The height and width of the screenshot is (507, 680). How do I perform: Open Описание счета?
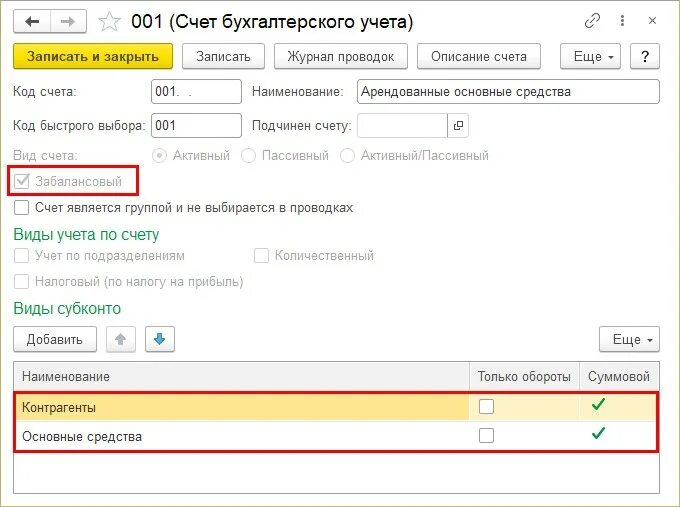pyautogui.click(x=479, y=56)
